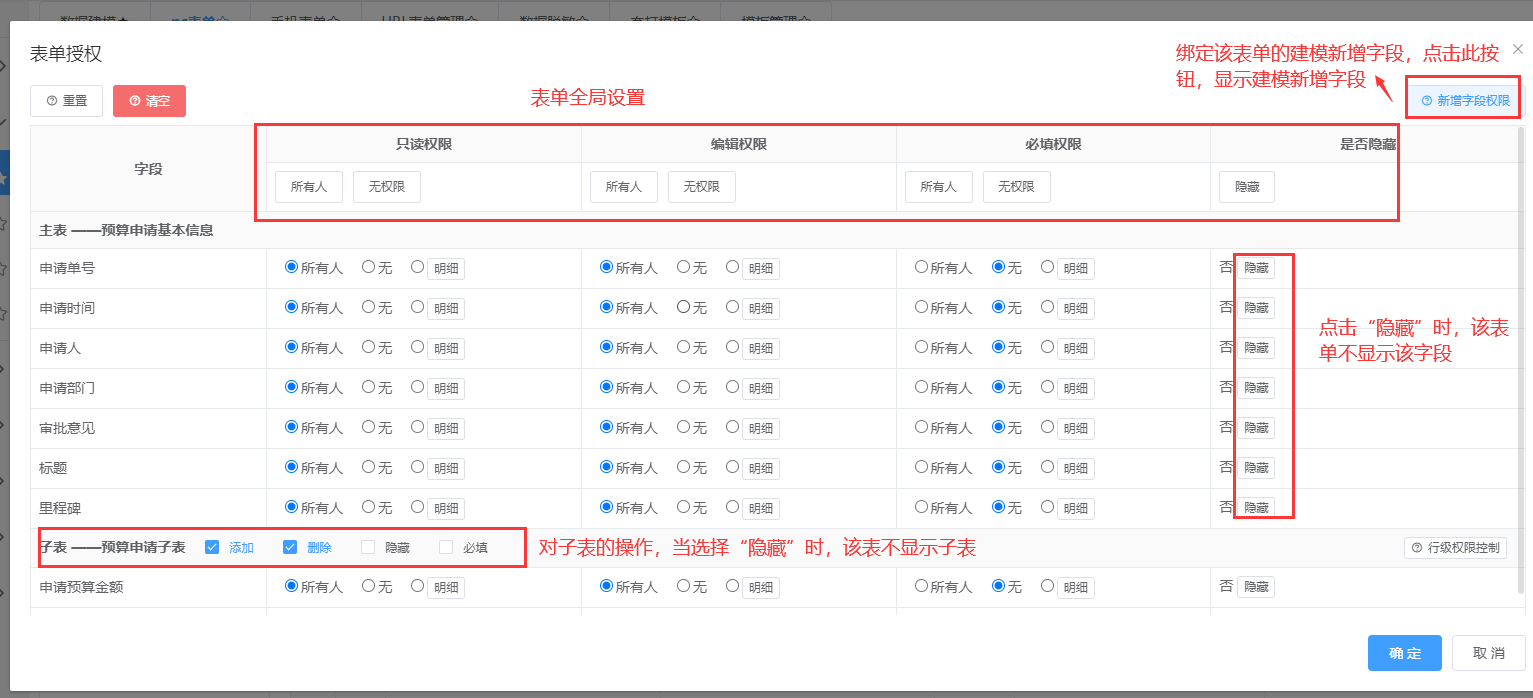Open 行级权限控制 for the subtable
The image size is (1533, 698).
(1455, 548)
